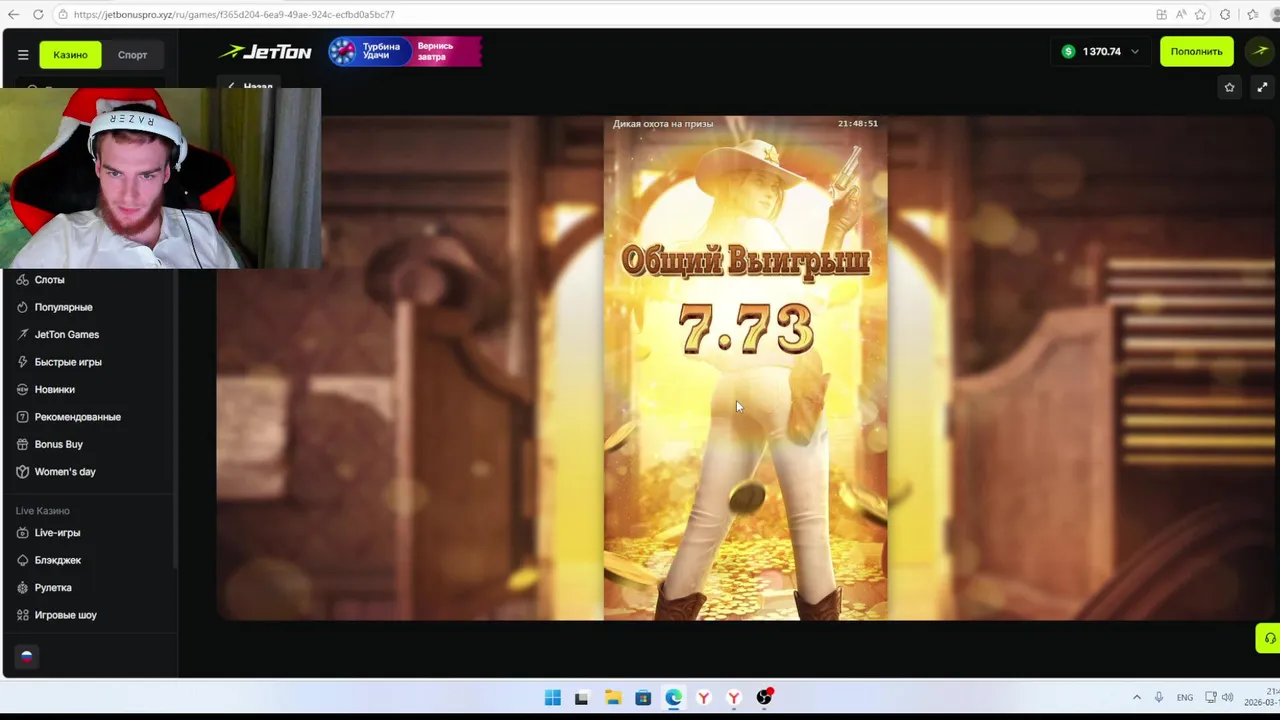Show hidden system tray icons
This screenshot has height=720, width=1280.
click(x=1136, y=698)
